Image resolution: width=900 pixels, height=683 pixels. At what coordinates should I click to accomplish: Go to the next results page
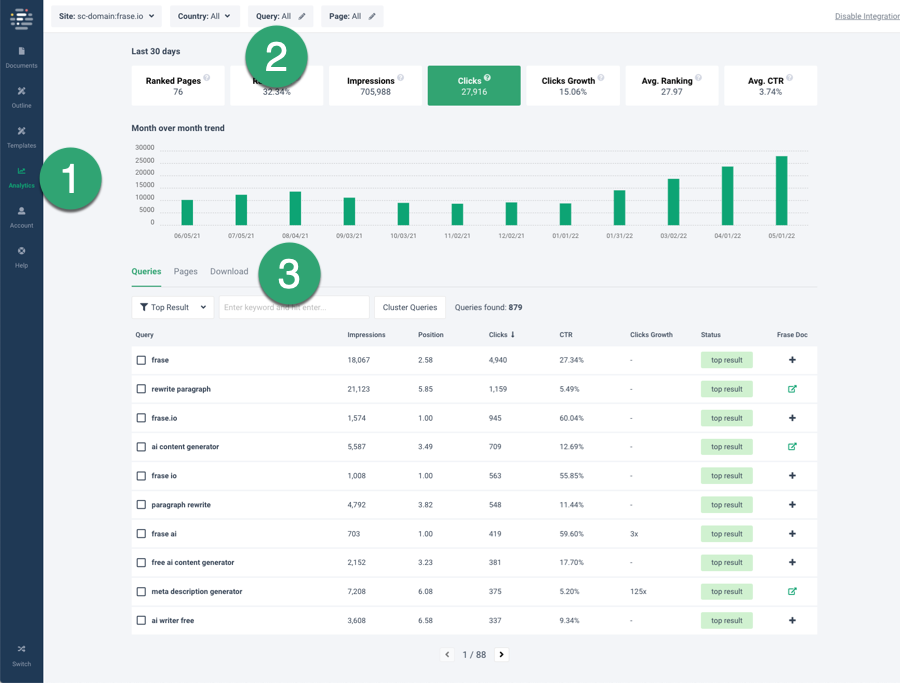point(501,654)
